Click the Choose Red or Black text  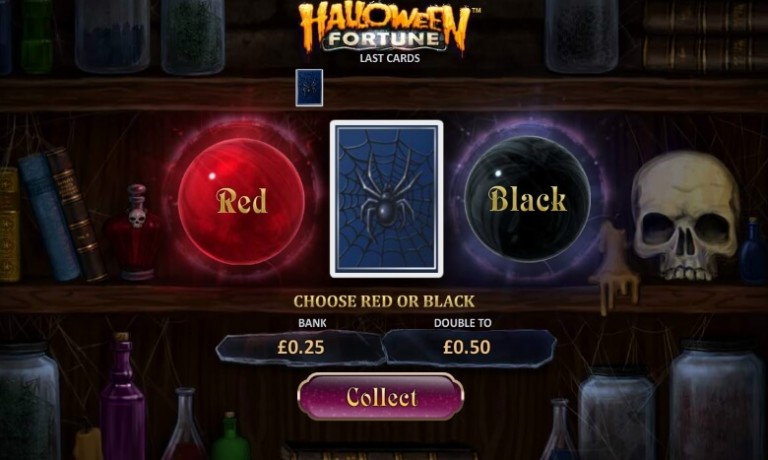(384, 301)
